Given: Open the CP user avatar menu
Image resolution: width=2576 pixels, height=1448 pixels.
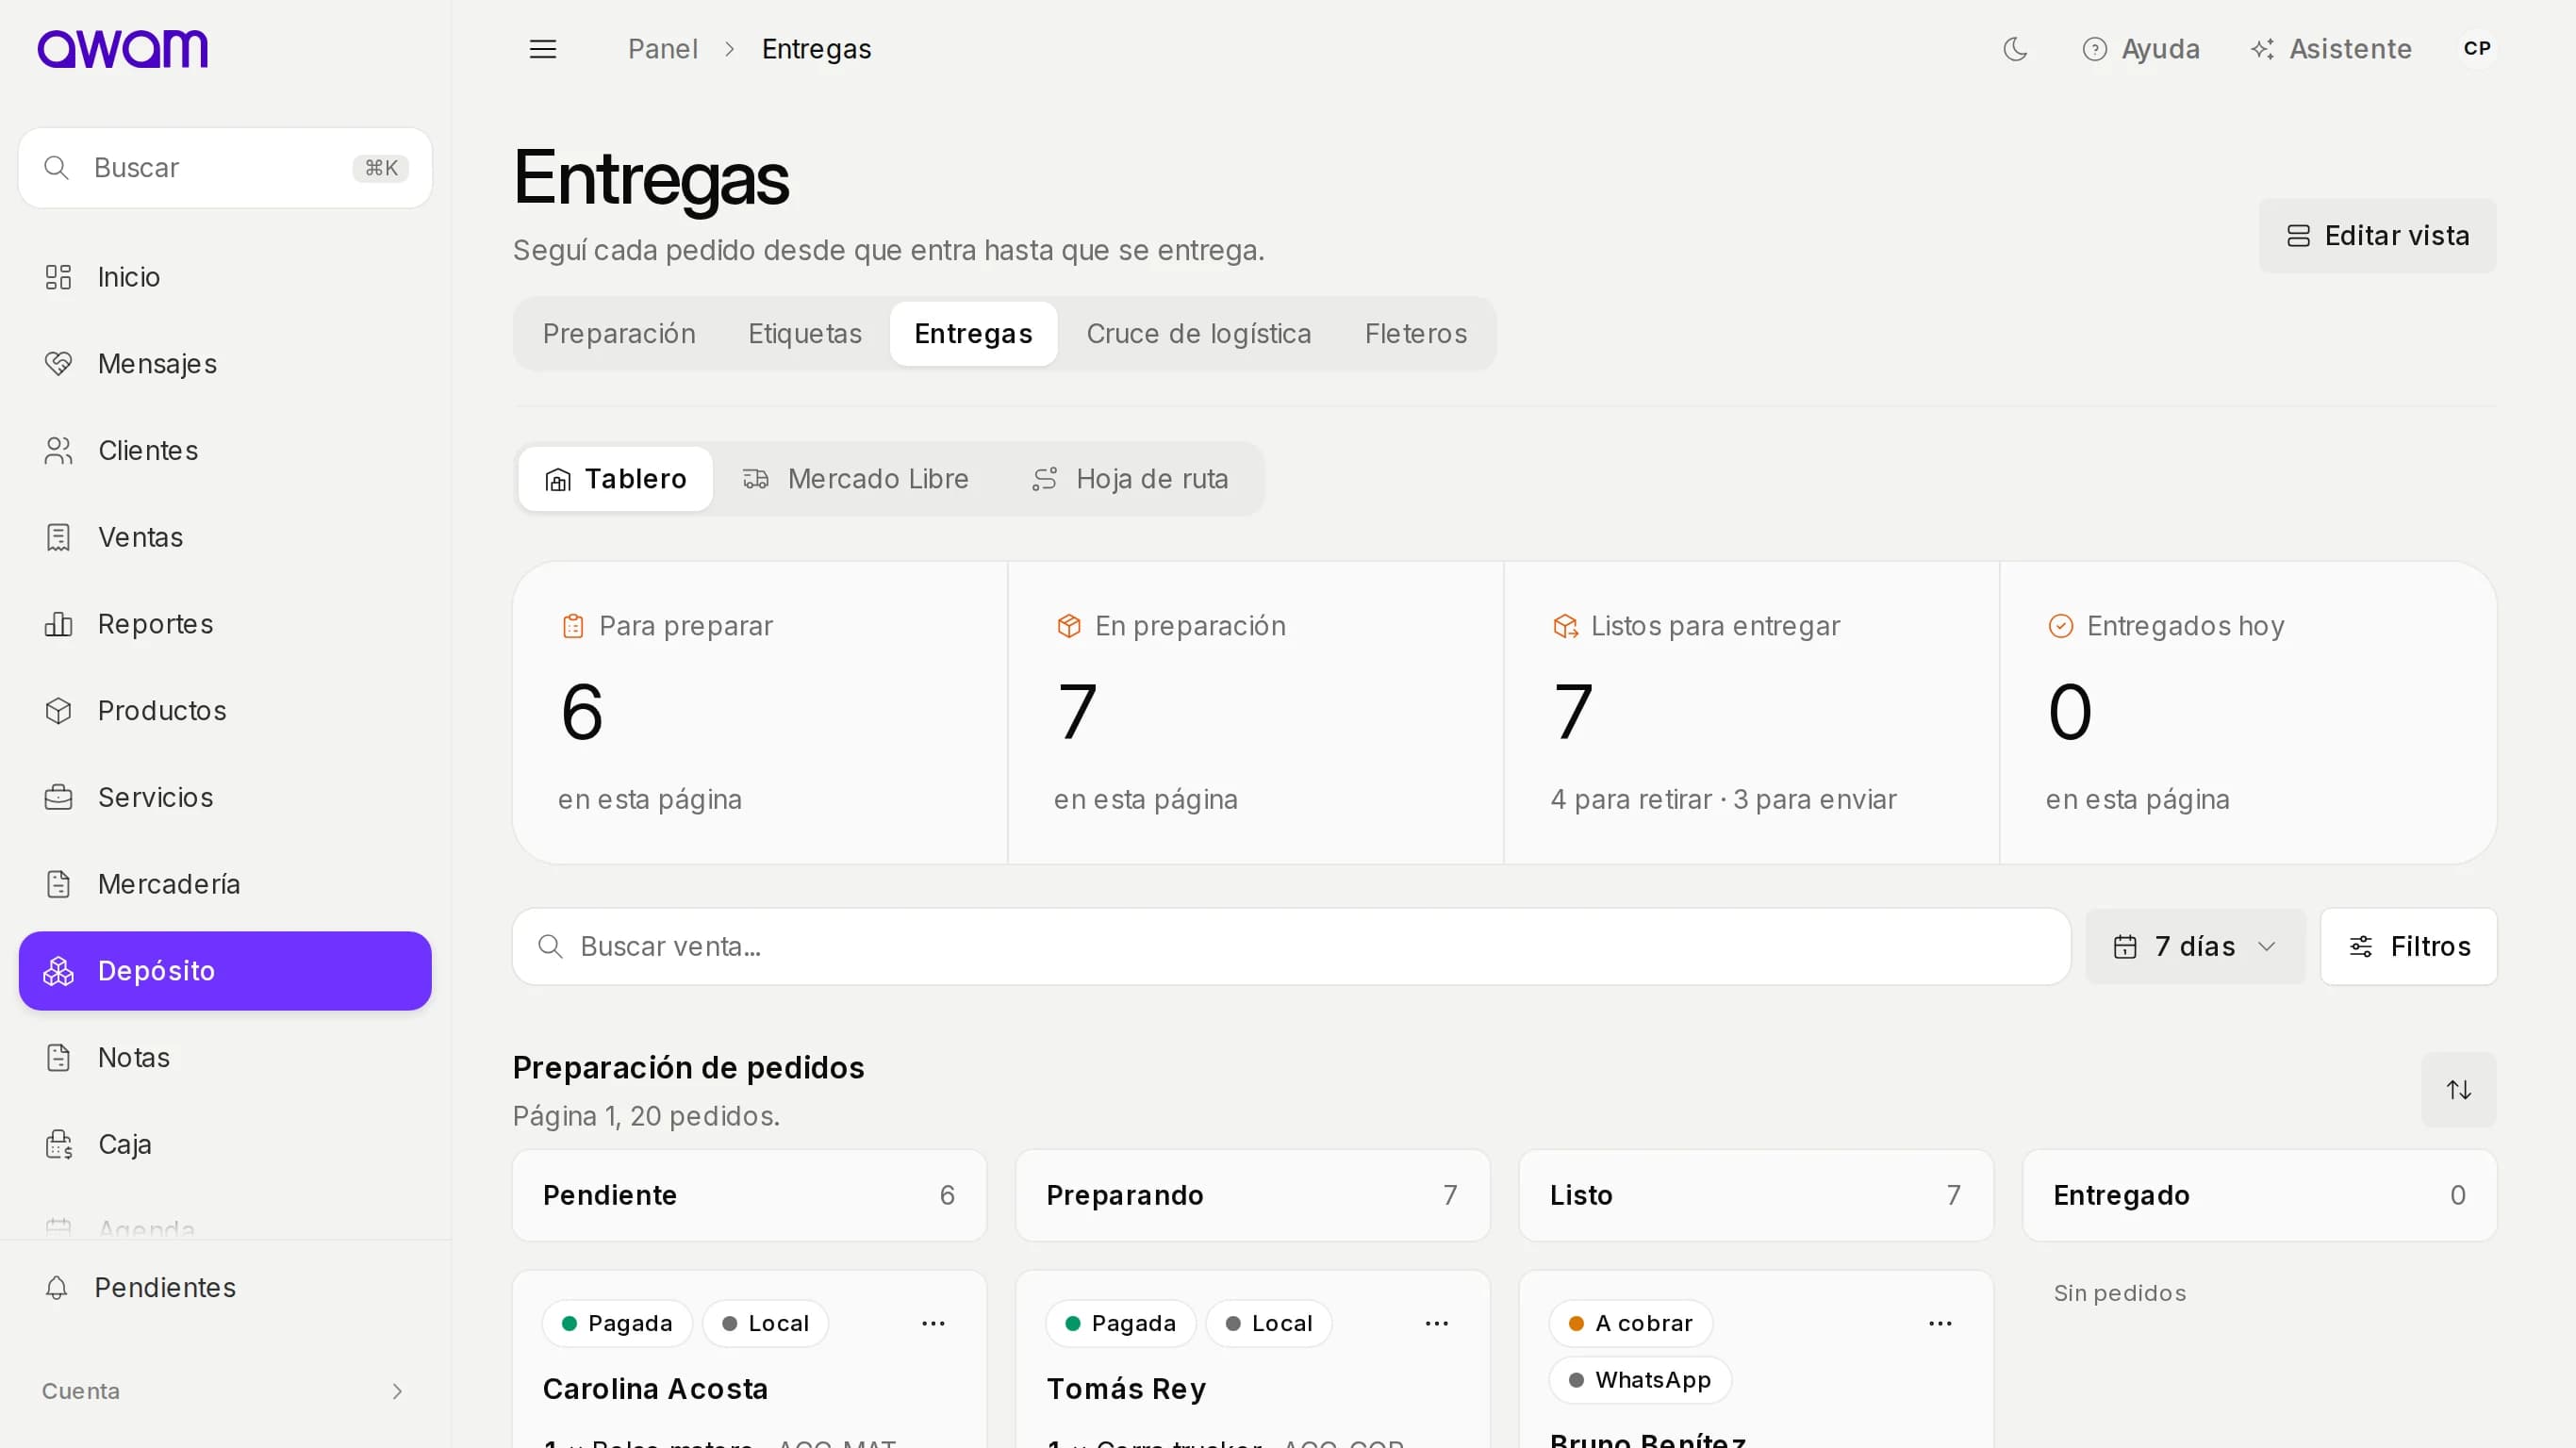Looking at the screenshot, I should [2477, 48].
